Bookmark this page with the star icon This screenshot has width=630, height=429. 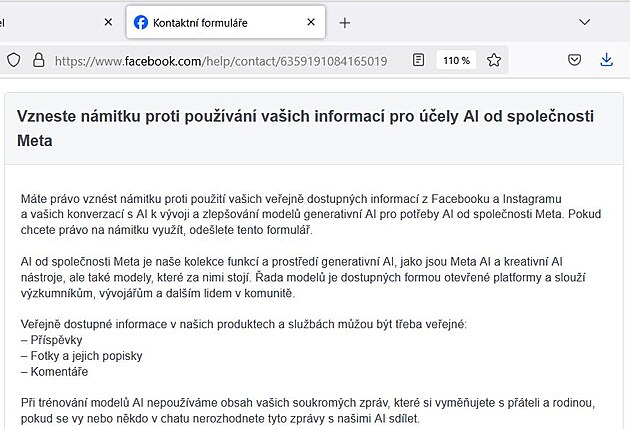tap(493, 60)
